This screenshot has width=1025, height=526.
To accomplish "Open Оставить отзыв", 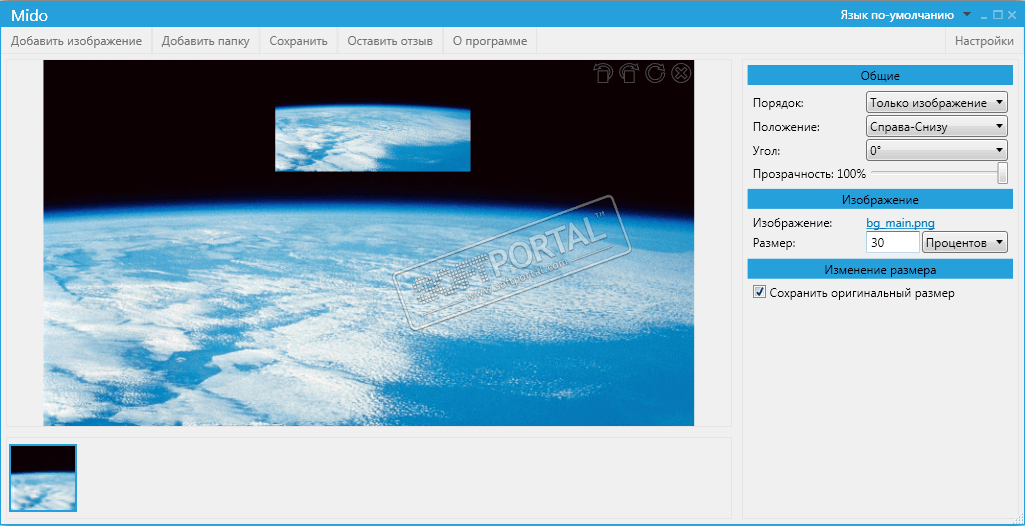I will point(390,41).
